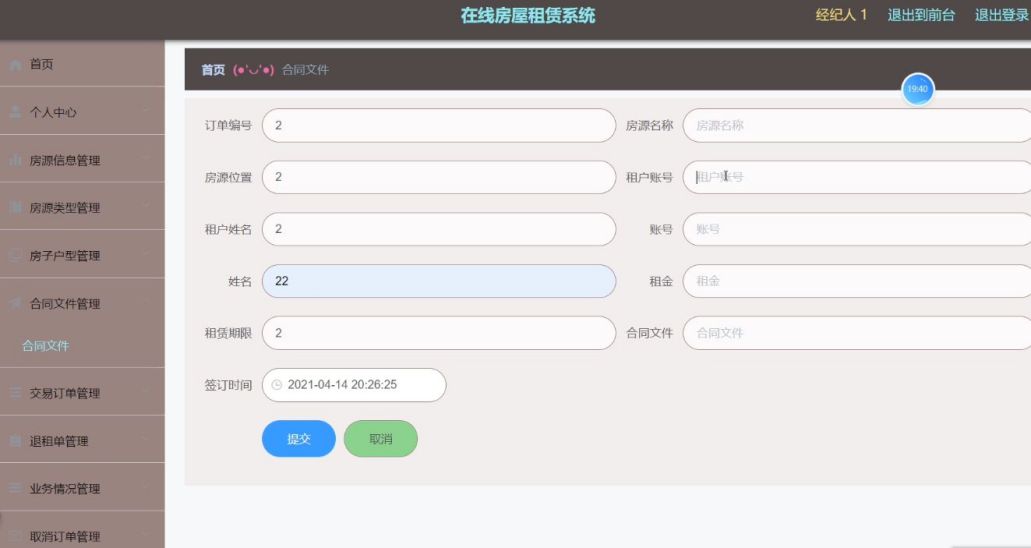Click the list icon beside 交易订单管理
This screenshot has width=1031, height=548.
click(15, 393)
